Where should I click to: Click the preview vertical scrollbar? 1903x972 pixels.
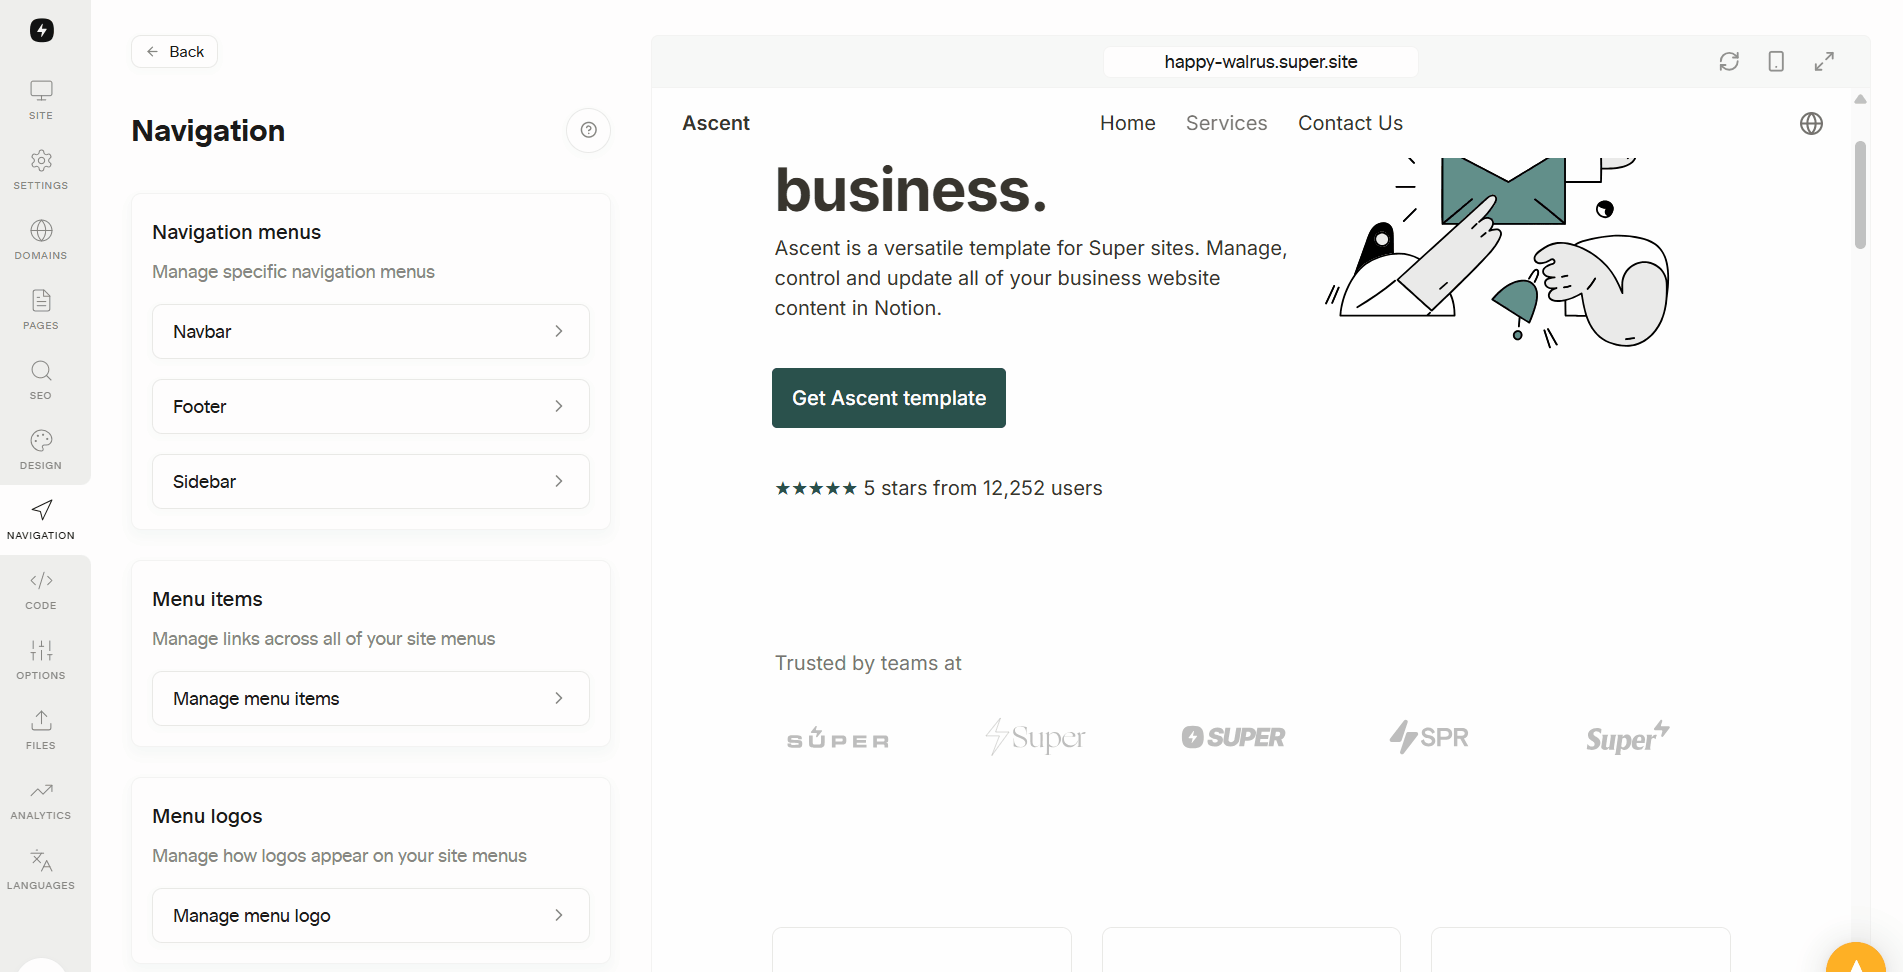pyautogui.click(x=1860, y=195)
